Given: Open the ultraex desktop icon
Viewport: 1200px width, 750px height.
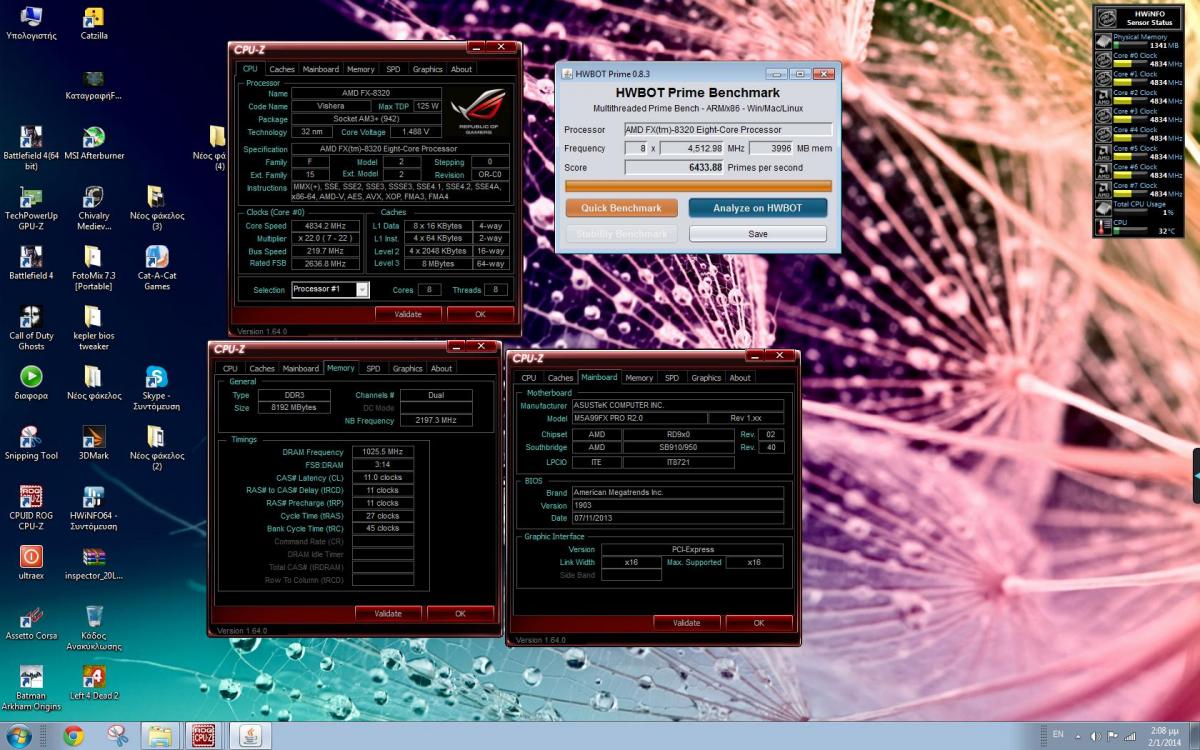Looking at the screenshot, I should click(31, 563).
